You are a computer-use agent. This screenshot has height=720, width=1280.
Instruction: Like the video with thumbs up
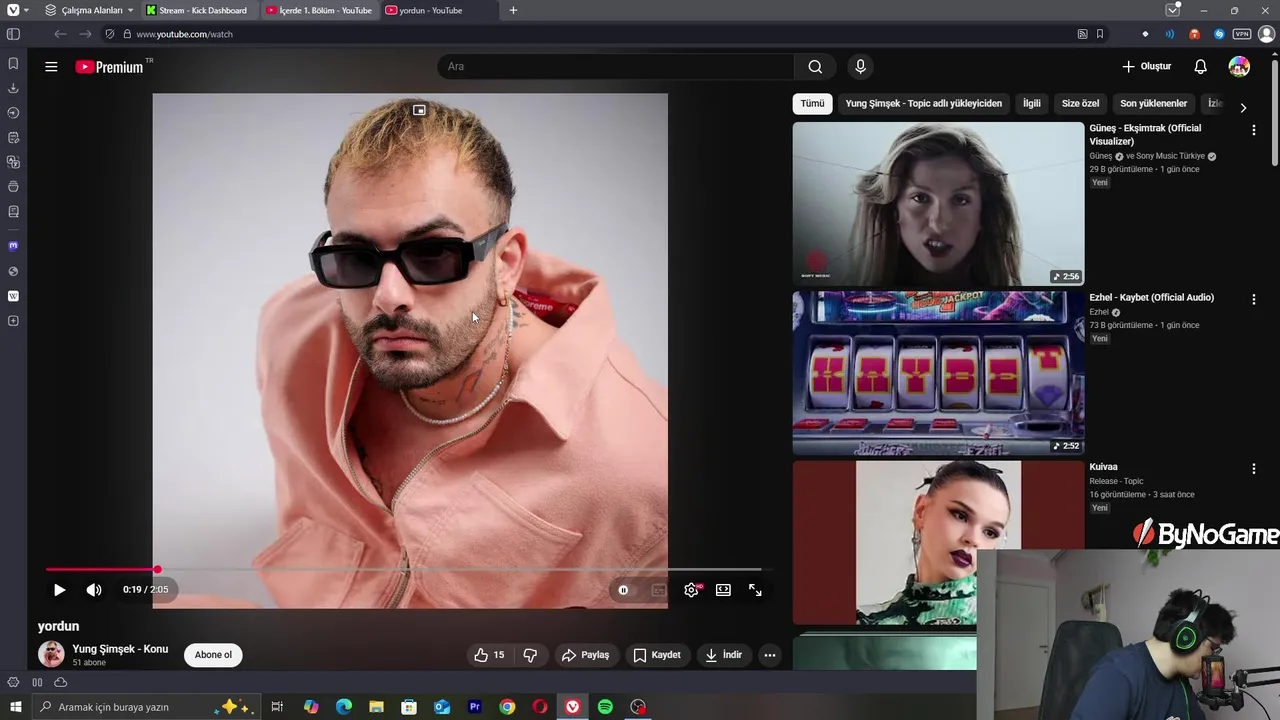coord(489,655)
